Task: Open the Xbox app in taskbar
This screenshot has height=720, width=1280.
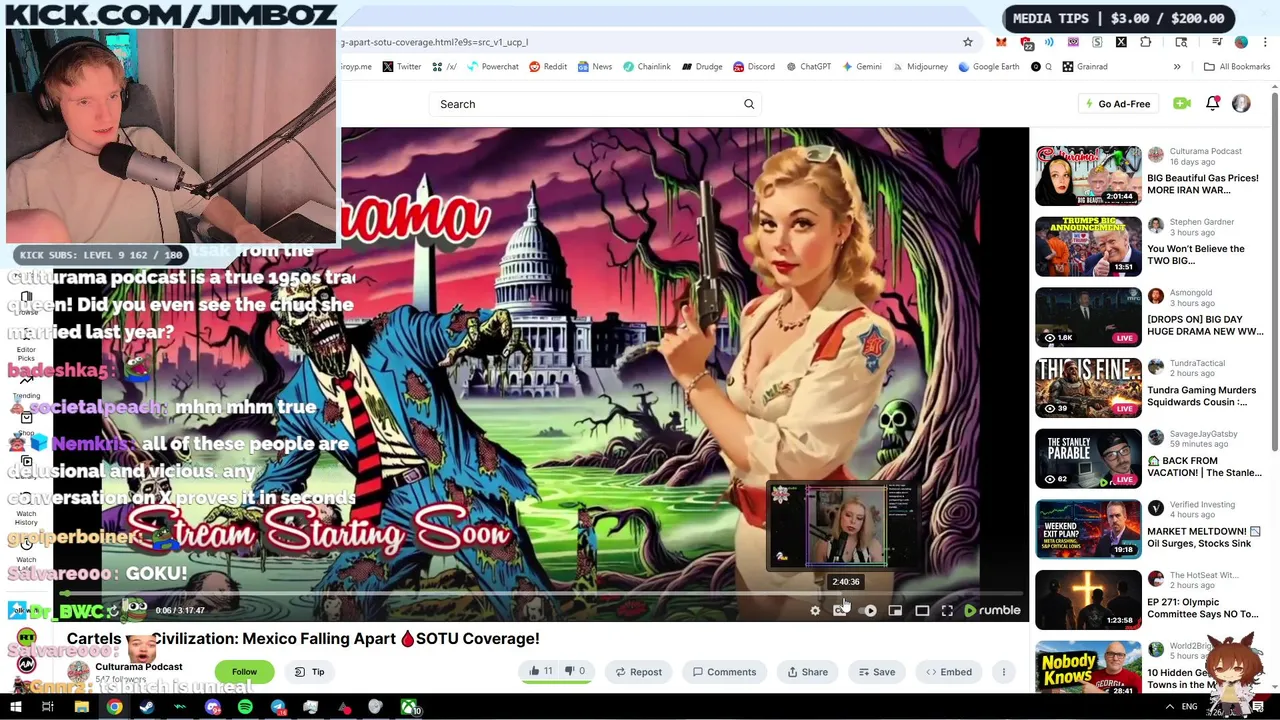Action: [409, 708]
